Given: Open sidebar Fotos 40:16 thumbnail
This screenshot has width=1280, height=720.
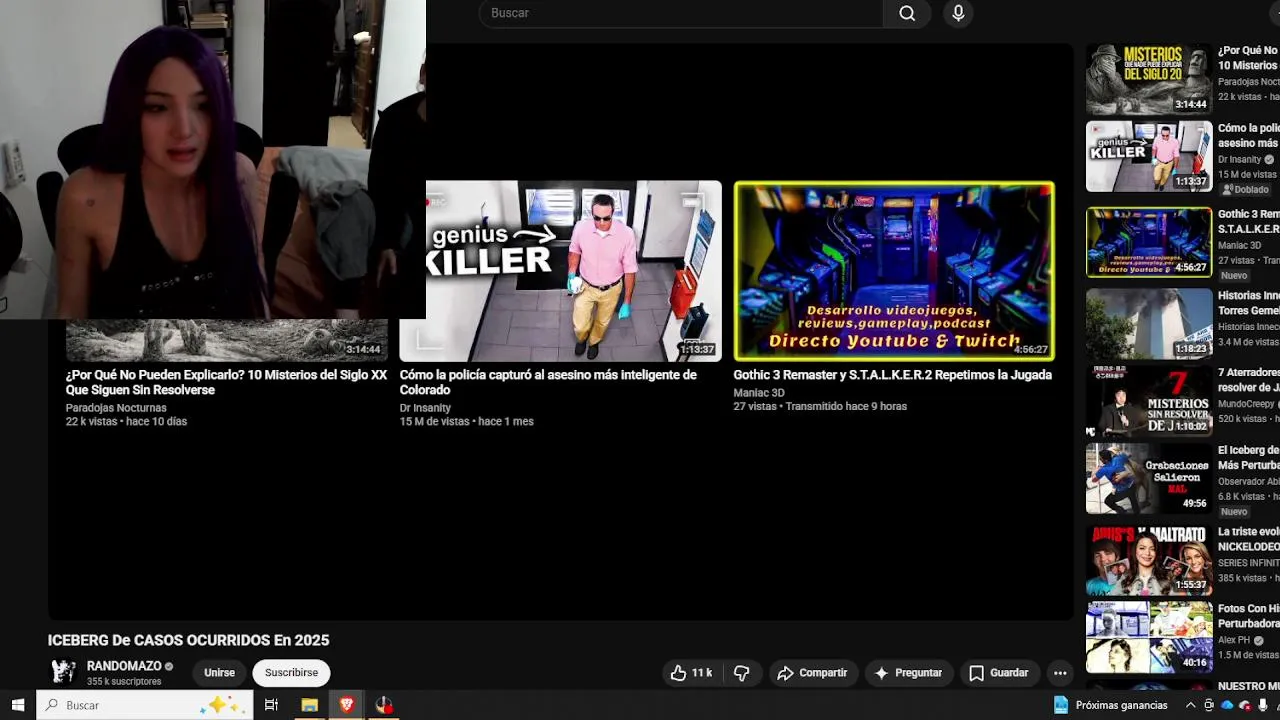Looking at the screenshot, I should coord(1149,636).
